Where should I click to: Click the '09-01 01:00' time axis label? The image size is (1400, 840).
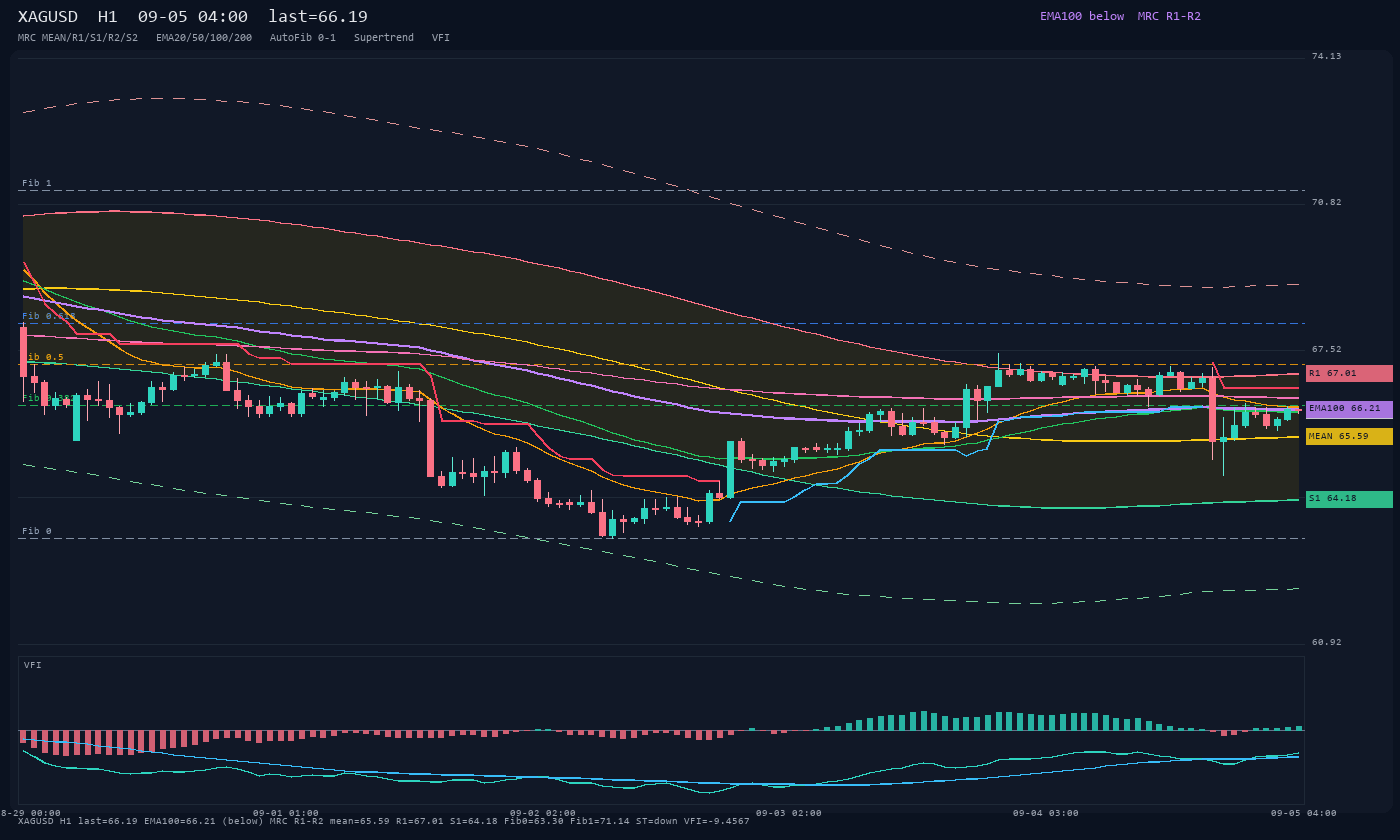click(286, 813)
